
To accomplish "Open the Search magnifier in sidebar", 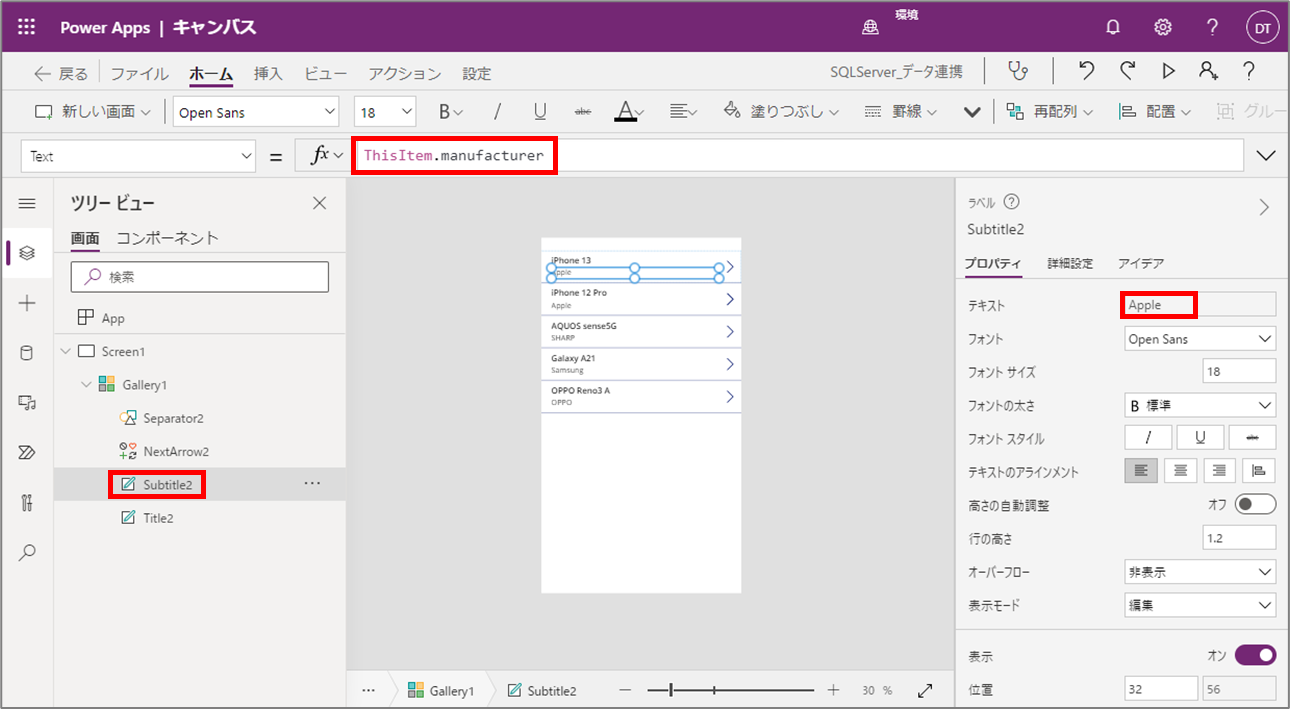I will click(27, 552).
